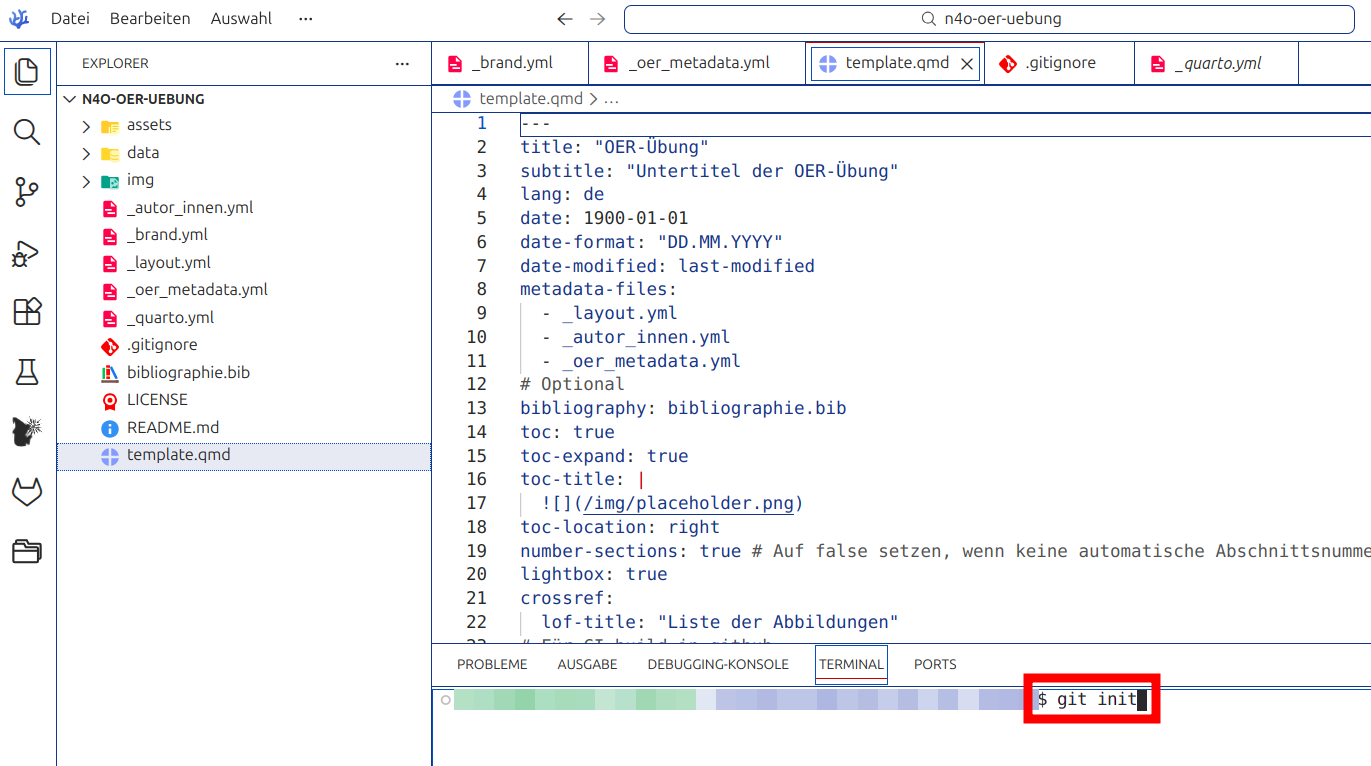The height and width of the screenshot is (766, 1371).
Task: Open the Bearbeiten menu
Action: point(150,19)
